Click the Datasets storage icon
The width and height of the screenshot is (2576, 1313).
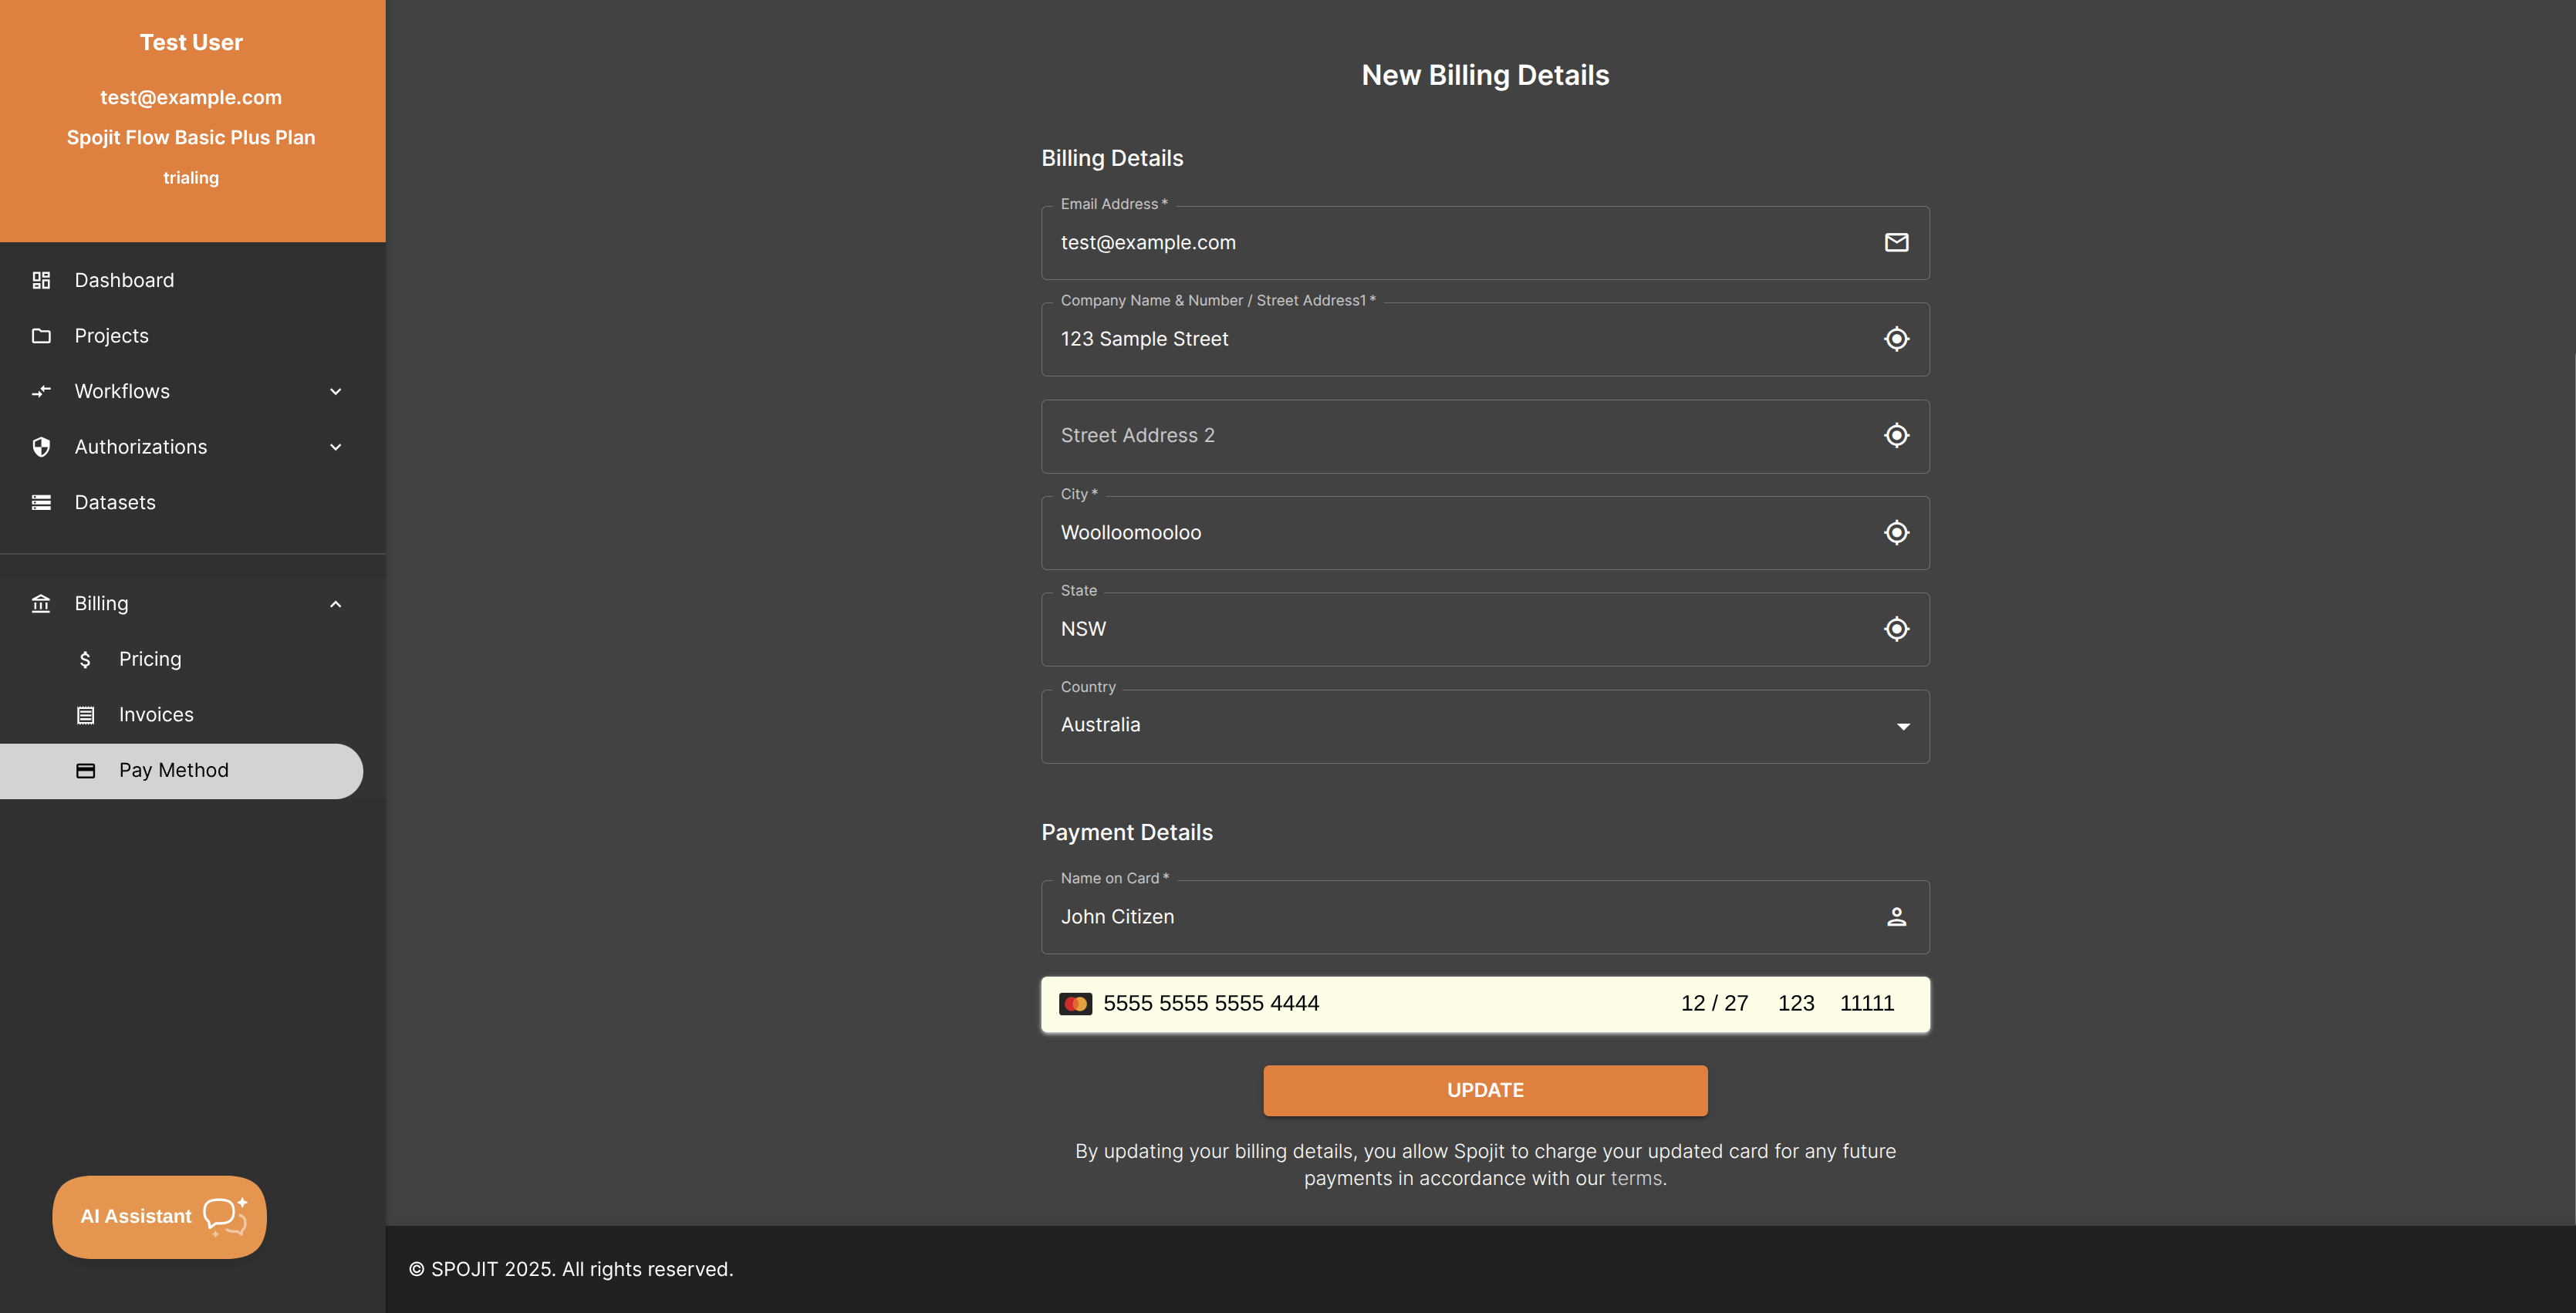pos(41,502)
